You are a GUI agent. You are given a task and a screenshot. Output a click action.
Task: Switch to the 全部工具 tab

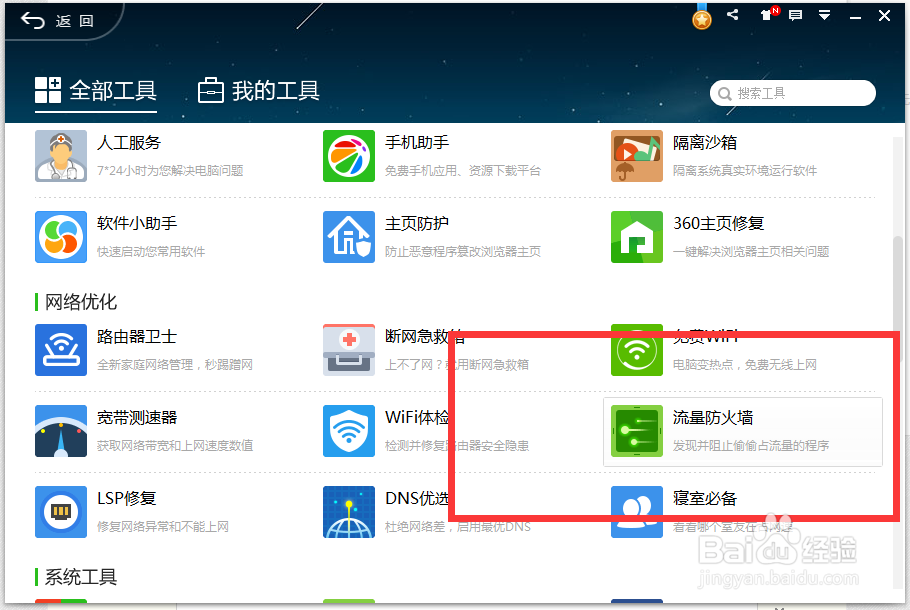(x=96, y=91)
